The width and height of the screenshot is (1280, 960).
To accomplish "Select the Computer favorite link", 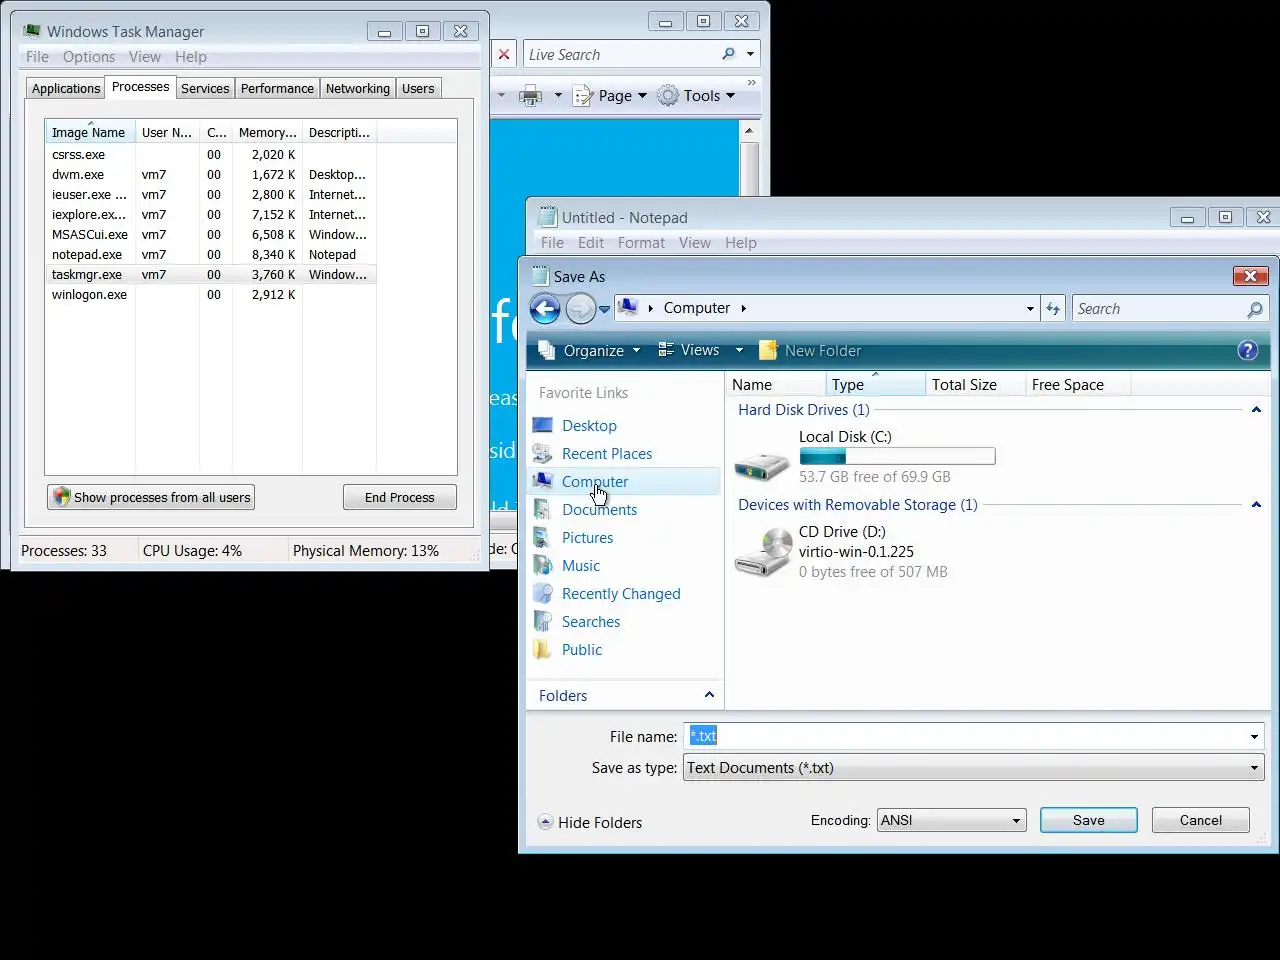I will pyautogui.click(x=595, y=482).
